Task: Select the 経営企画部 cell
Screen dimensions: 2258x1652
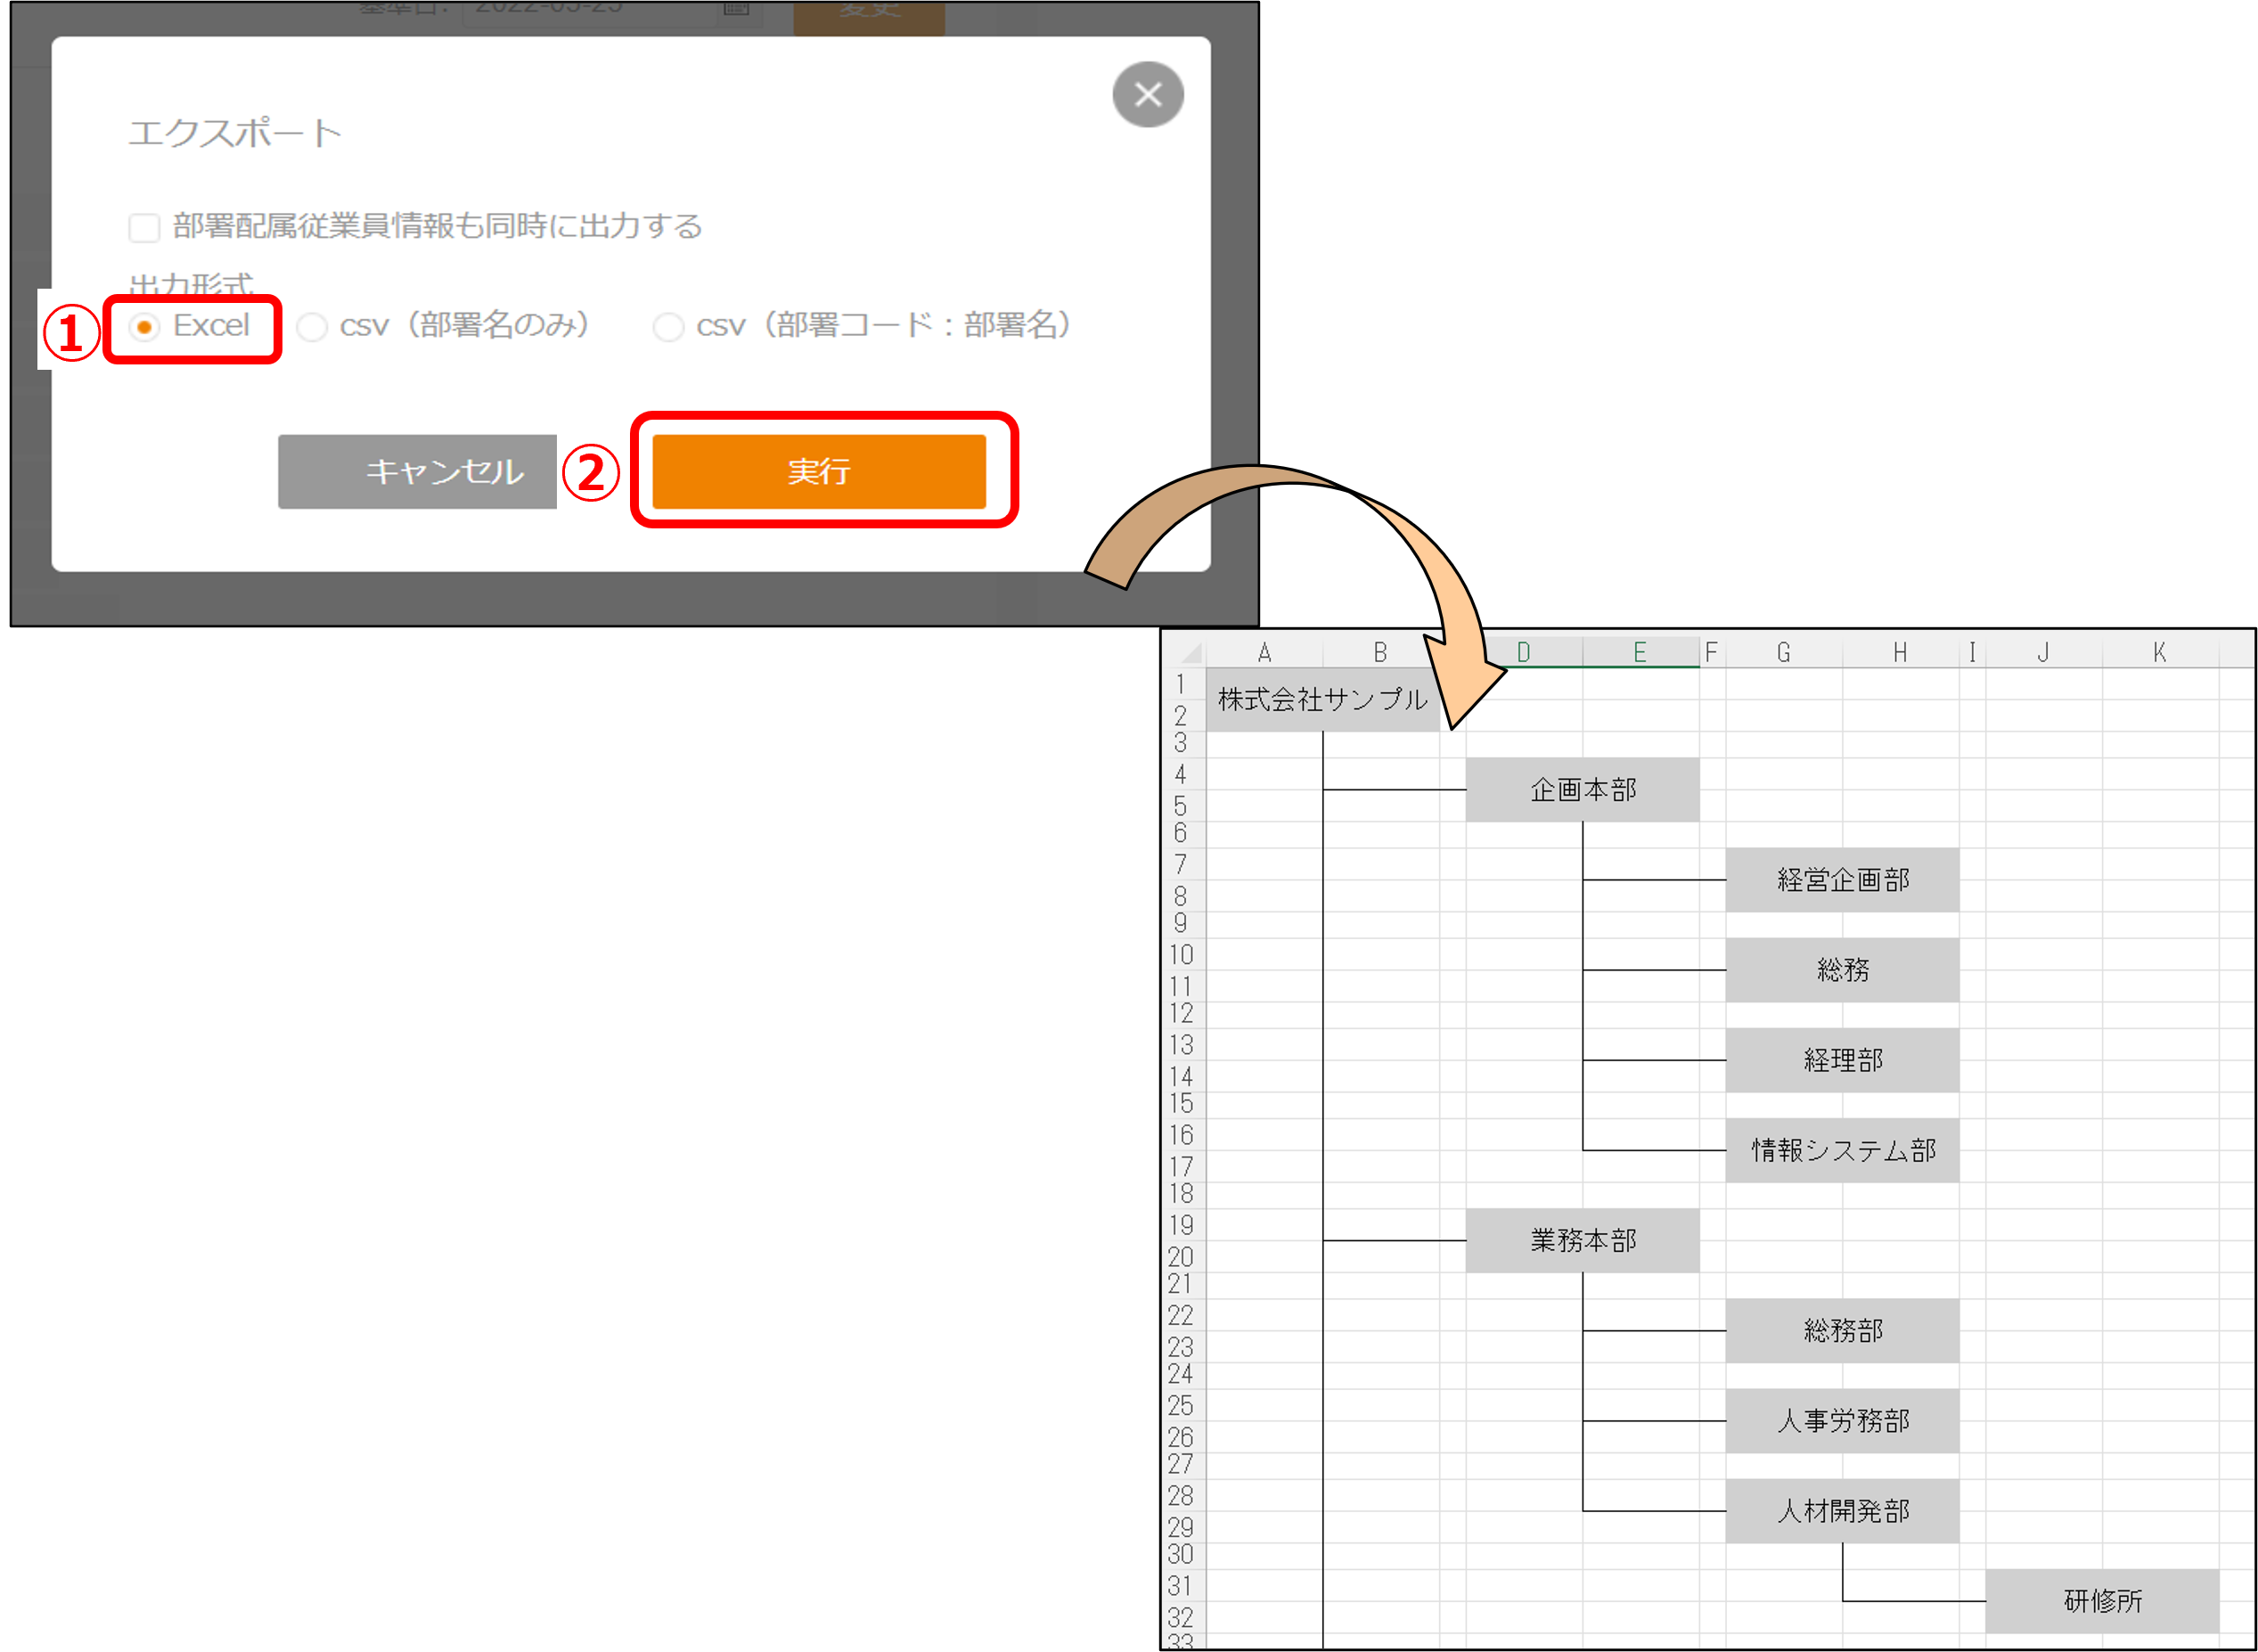Action: [1842, 880]
